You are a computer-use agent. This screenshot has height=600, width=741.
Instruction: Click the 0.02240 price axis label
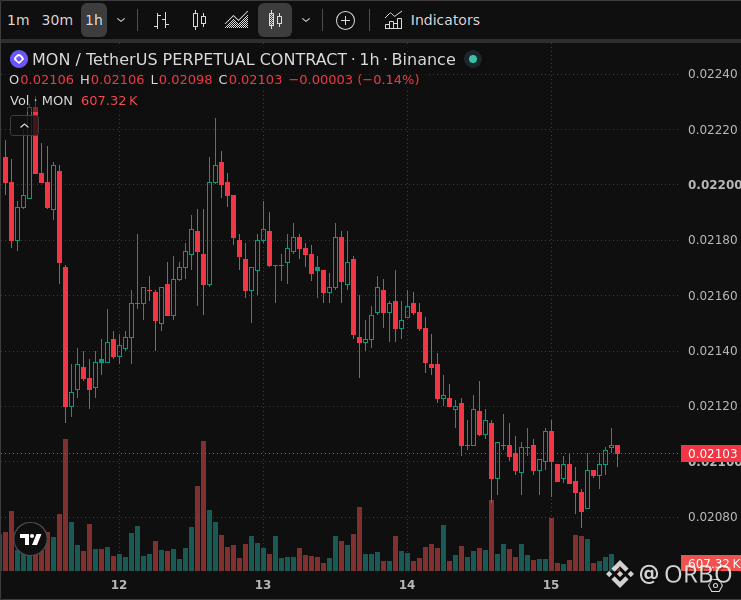pos(713,74)
